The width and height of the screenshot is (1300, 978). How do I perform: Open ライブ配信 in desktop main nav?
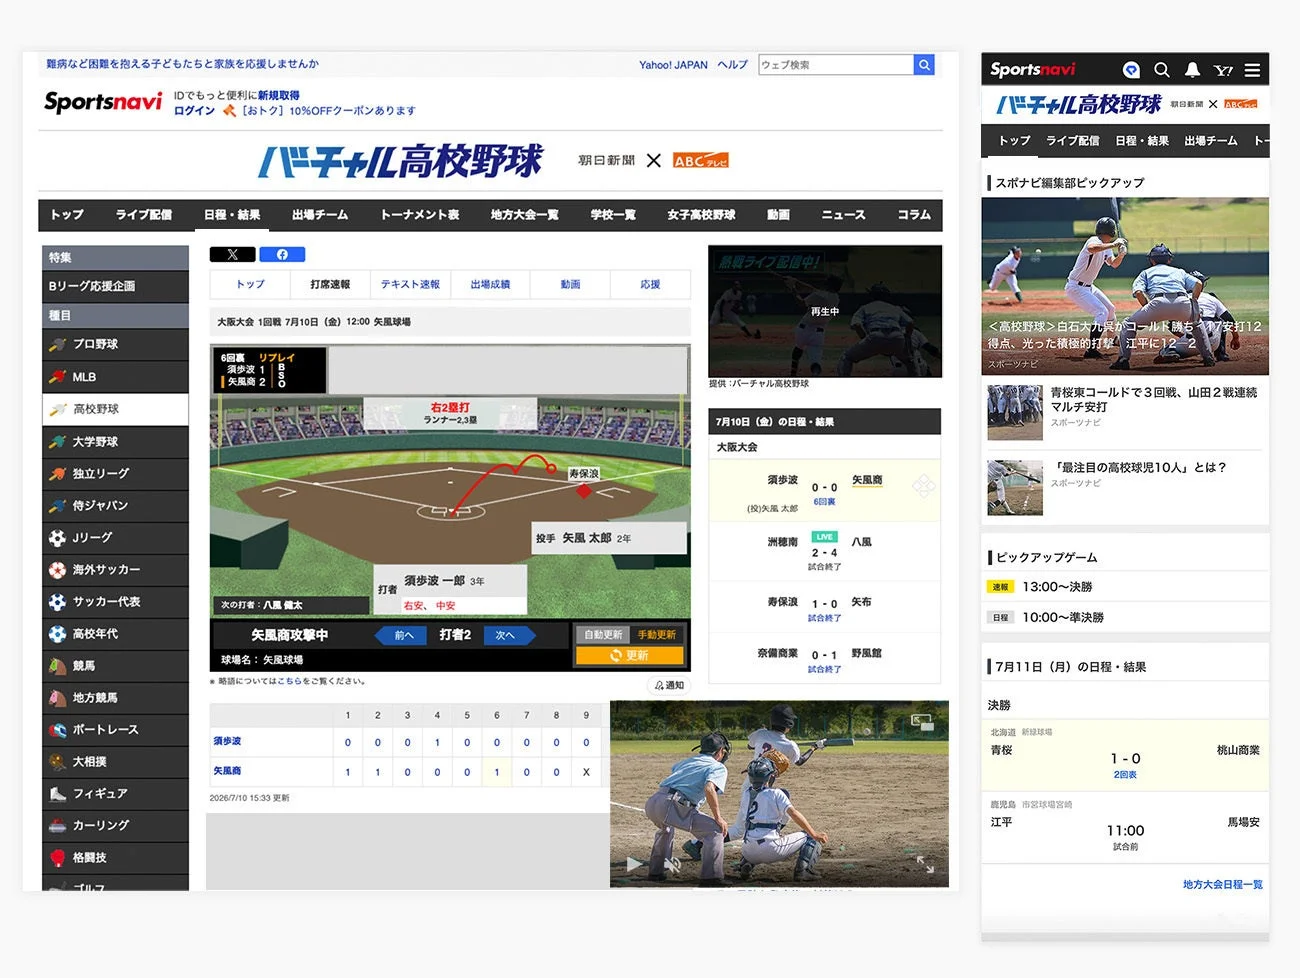(143, 215)
